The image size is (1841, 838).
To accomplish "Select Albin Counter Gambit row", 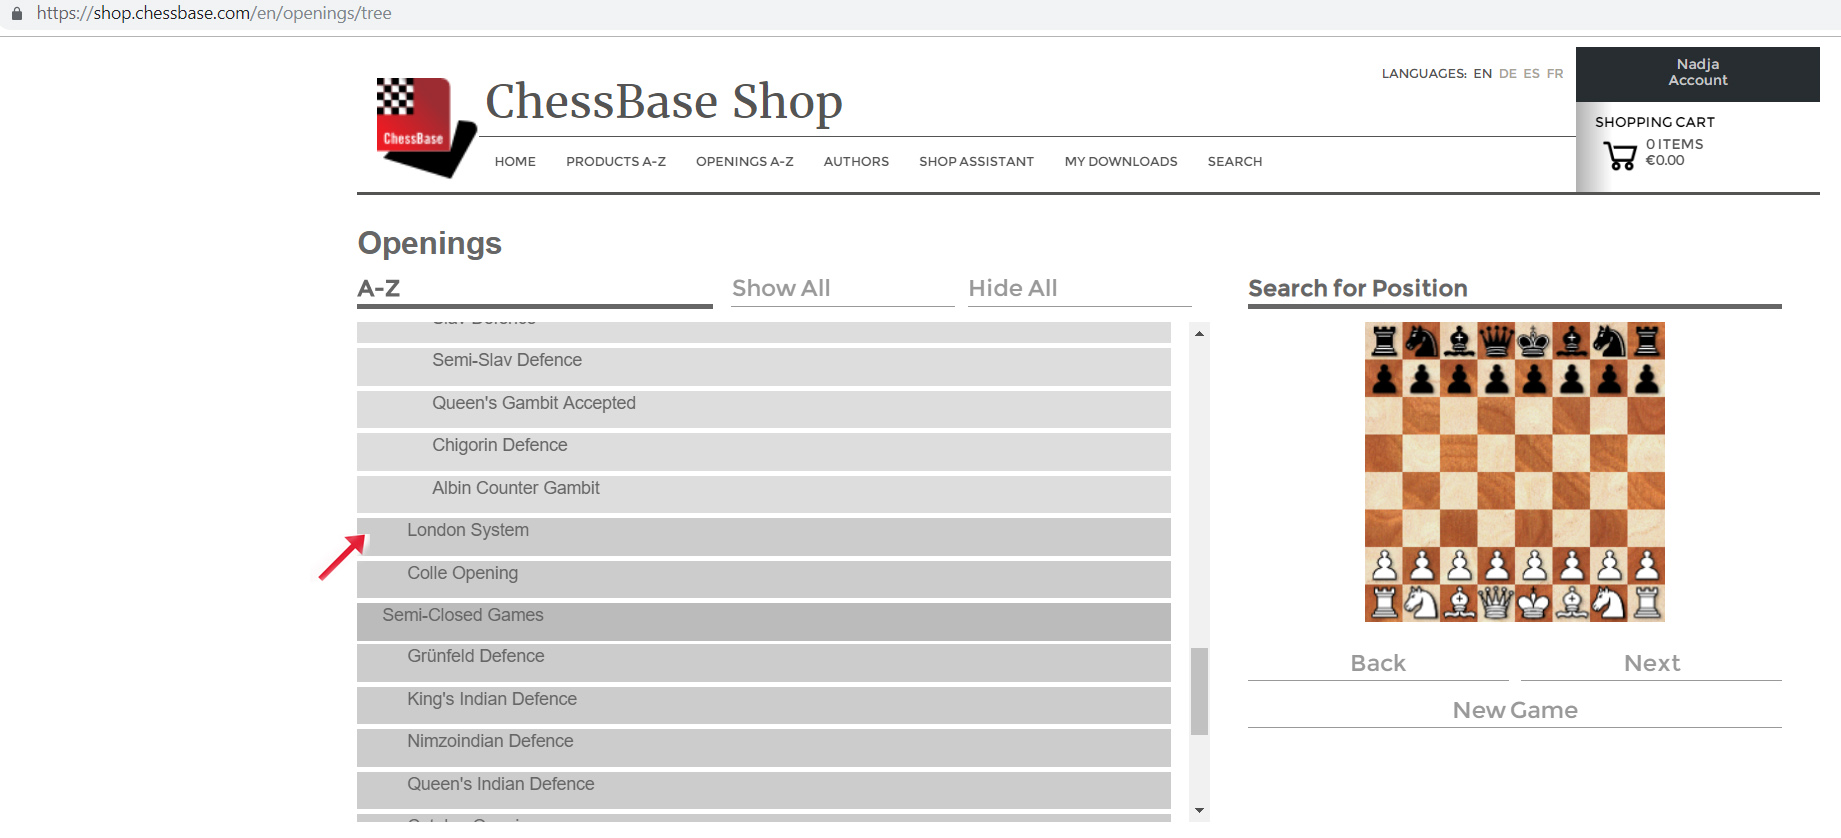I will [x=764, y=495].
